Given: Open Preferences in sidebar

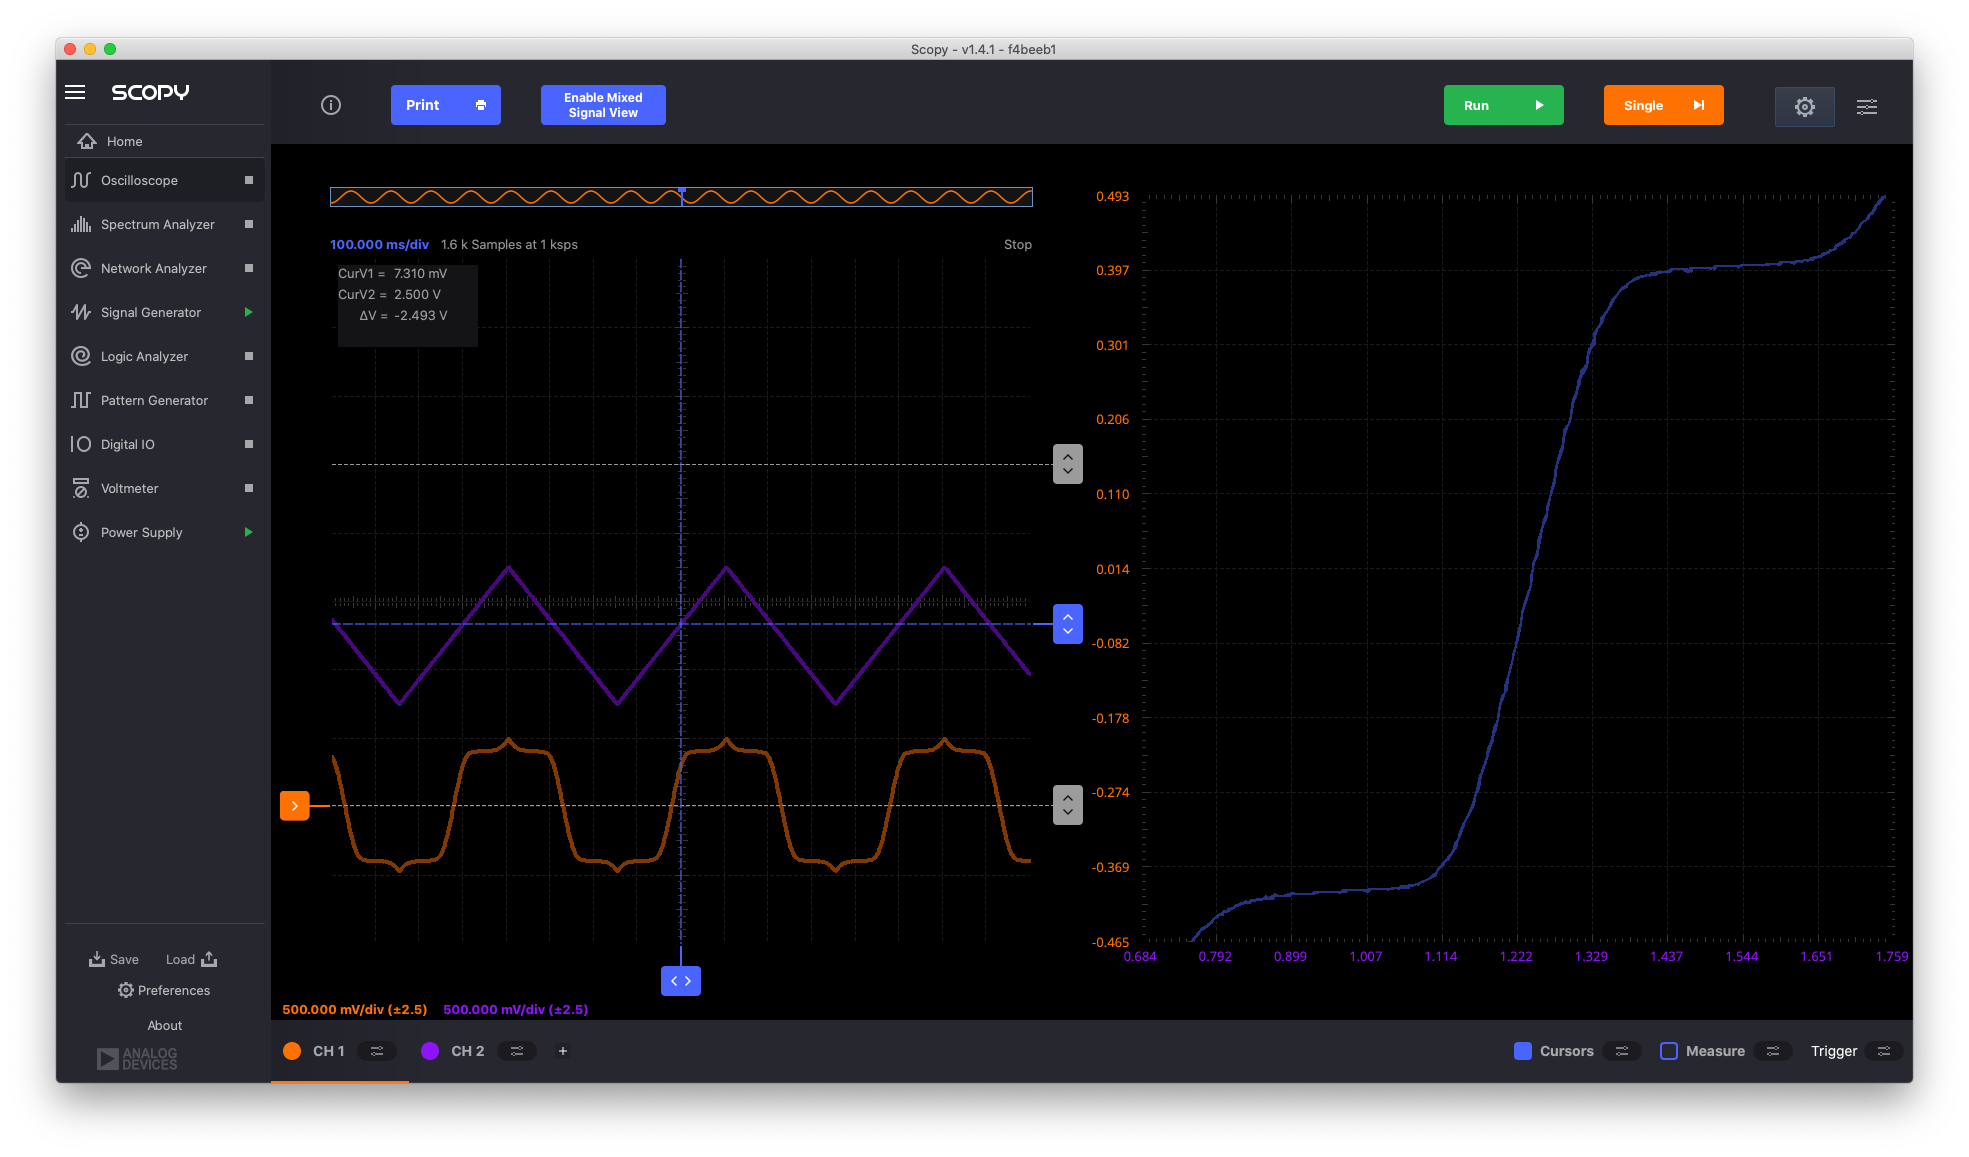Looking at the screenshot, I should coord(164,990).
